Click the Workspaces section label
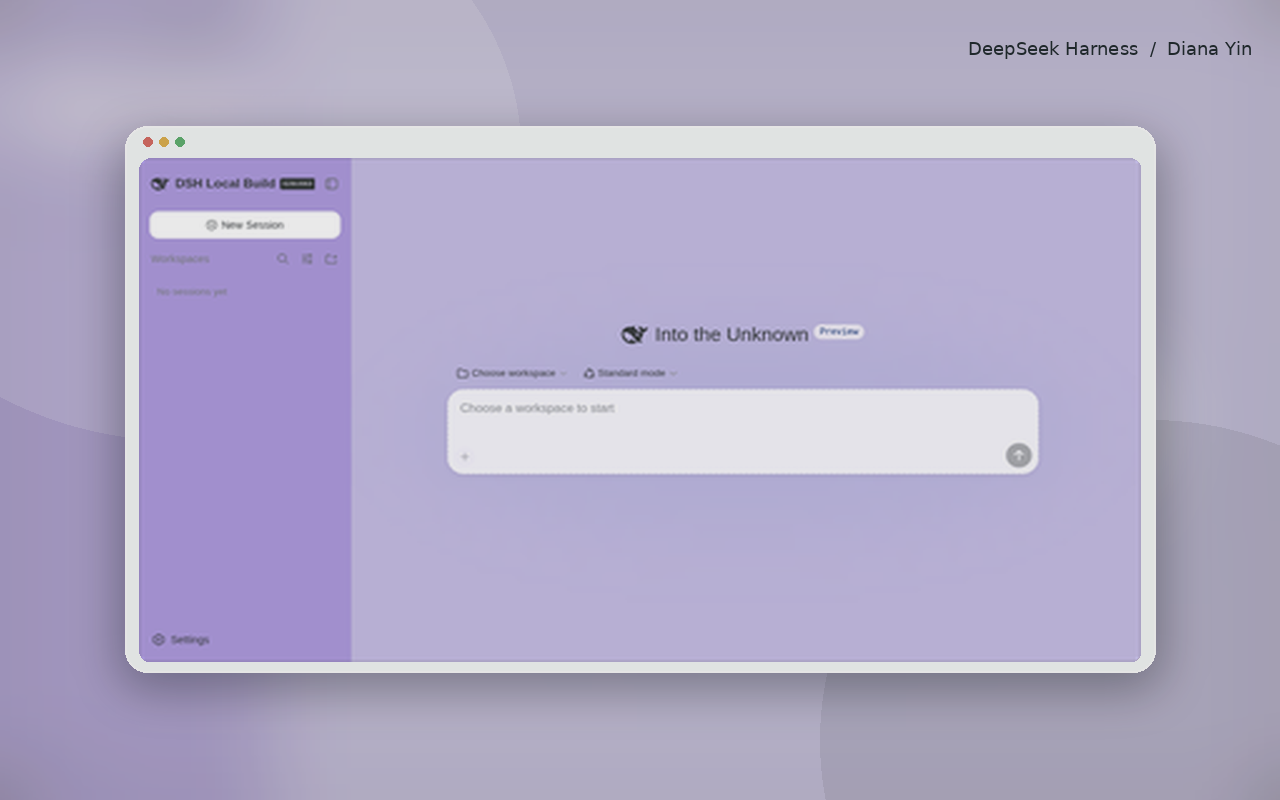The height and width of the screenshot is (800, 1280). (180, 259)
